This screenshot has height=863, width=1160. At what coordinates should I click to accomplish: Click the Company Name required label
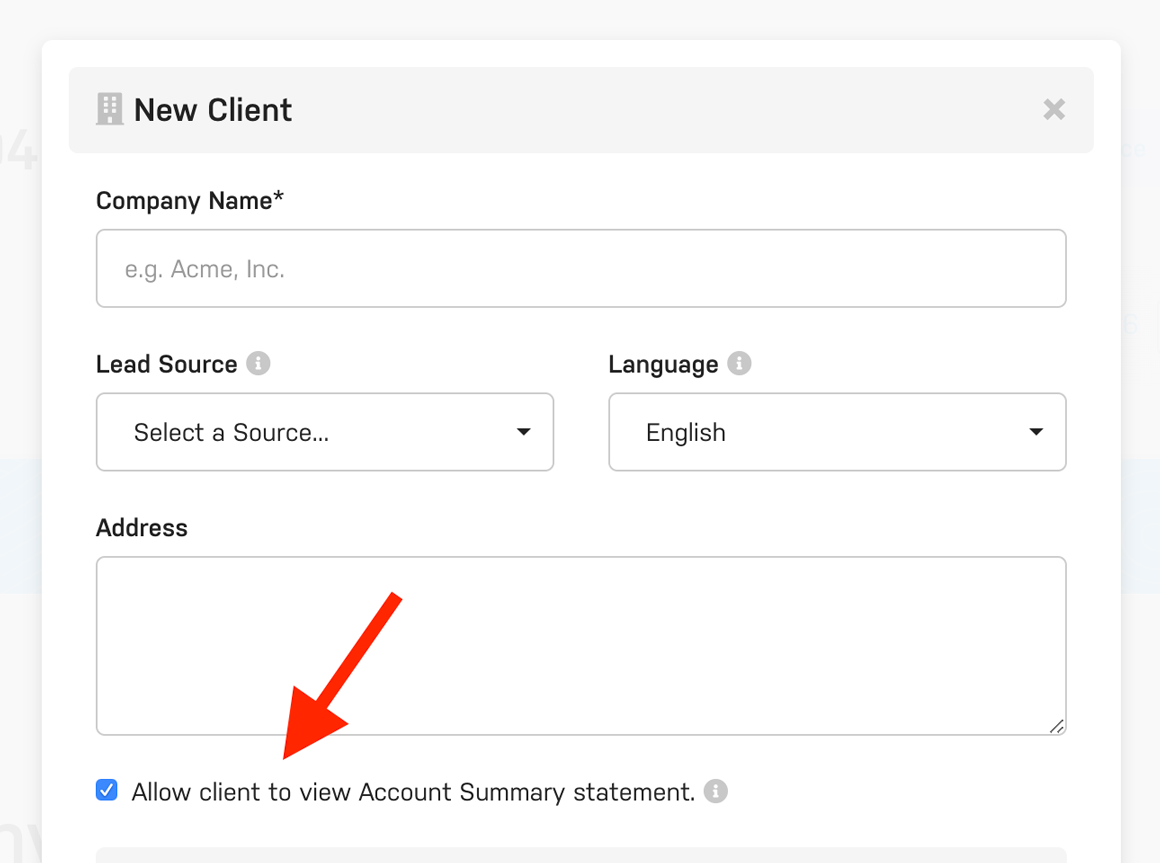click(189, 200)
